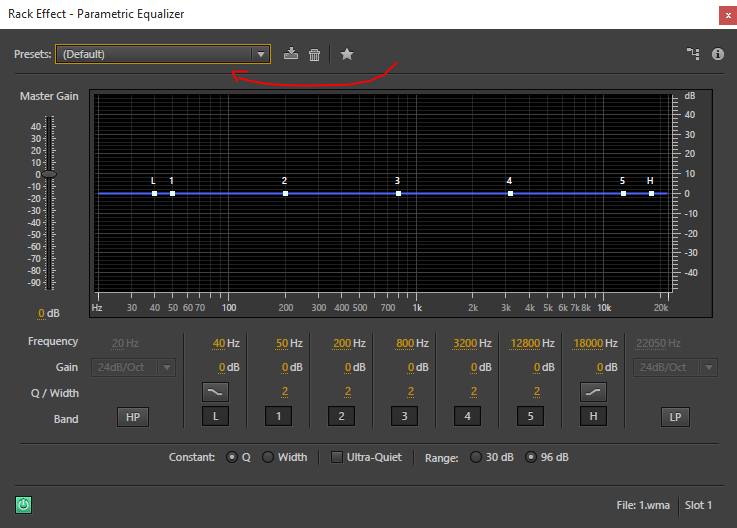The height and width of the screenshot is (528, 737).
Task: Select Constant Q radio button
Action: (232, 457)
